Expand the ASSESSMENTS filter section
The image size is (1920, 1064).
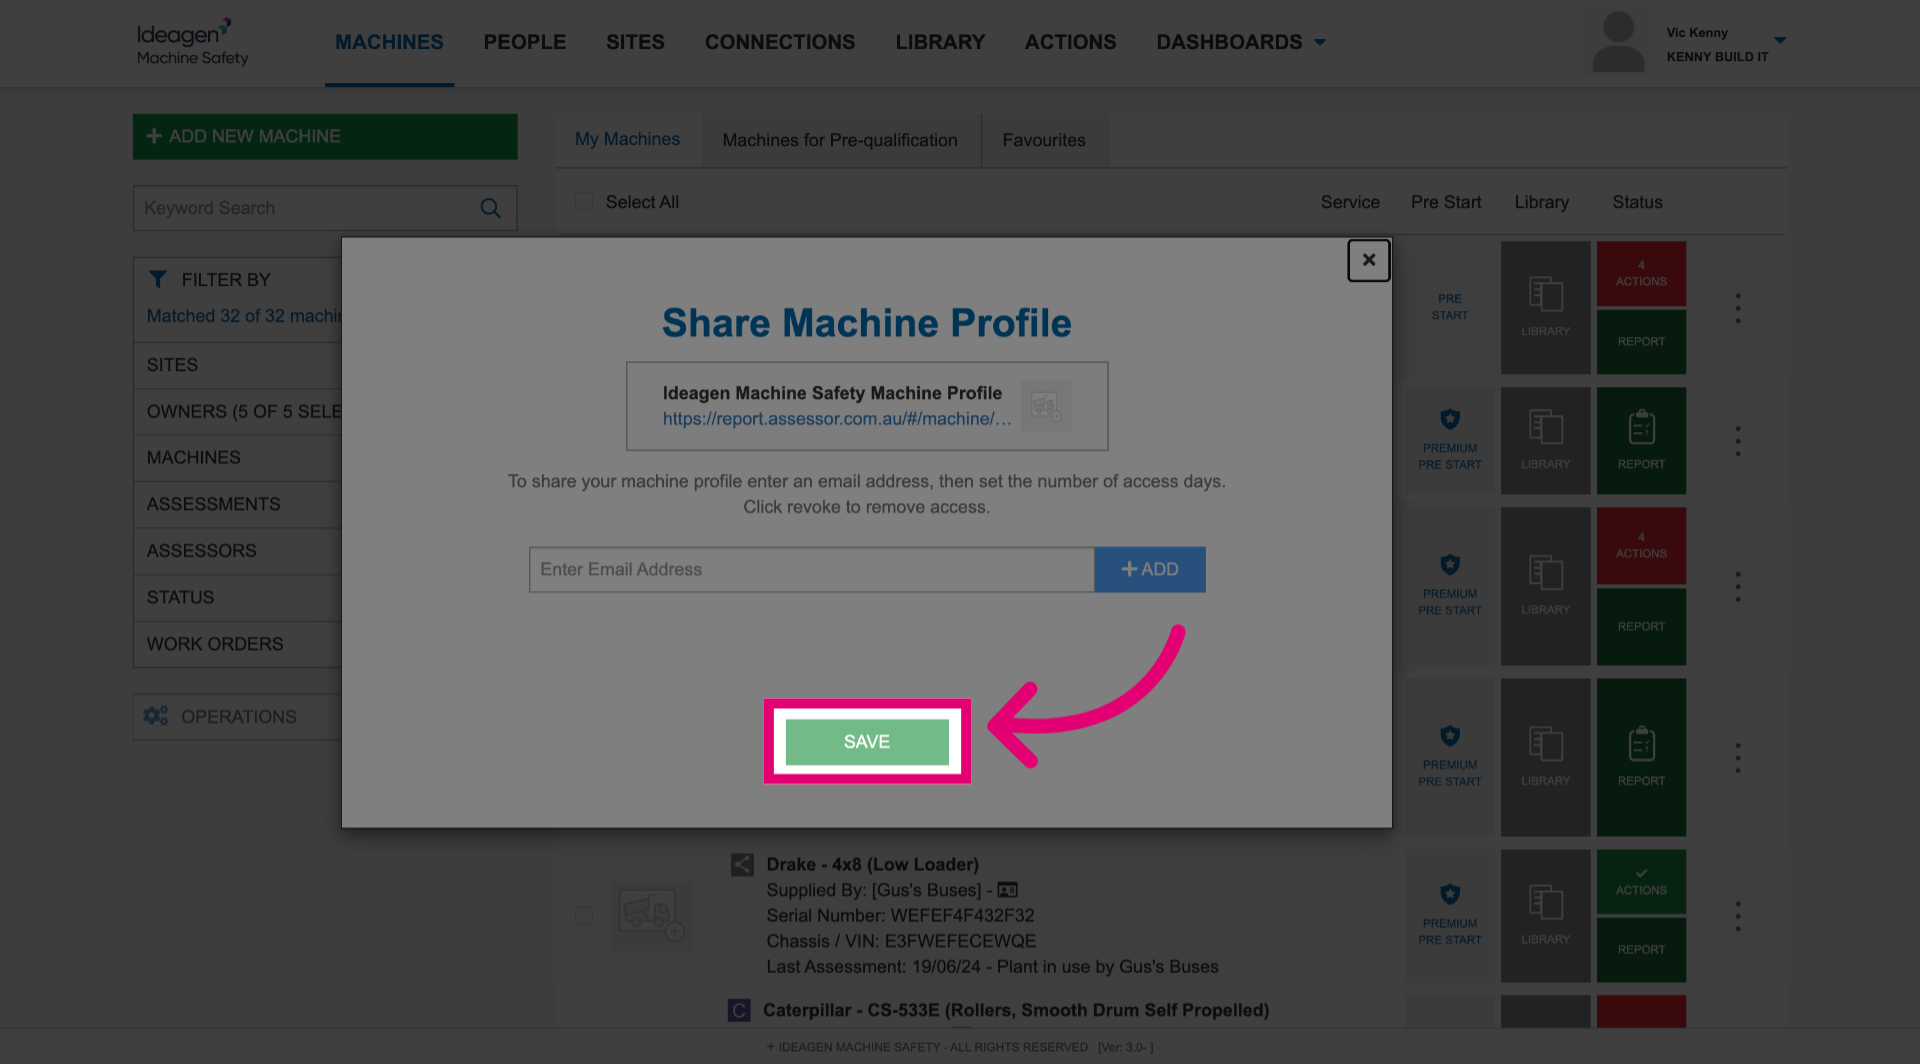tap(238, 504)
